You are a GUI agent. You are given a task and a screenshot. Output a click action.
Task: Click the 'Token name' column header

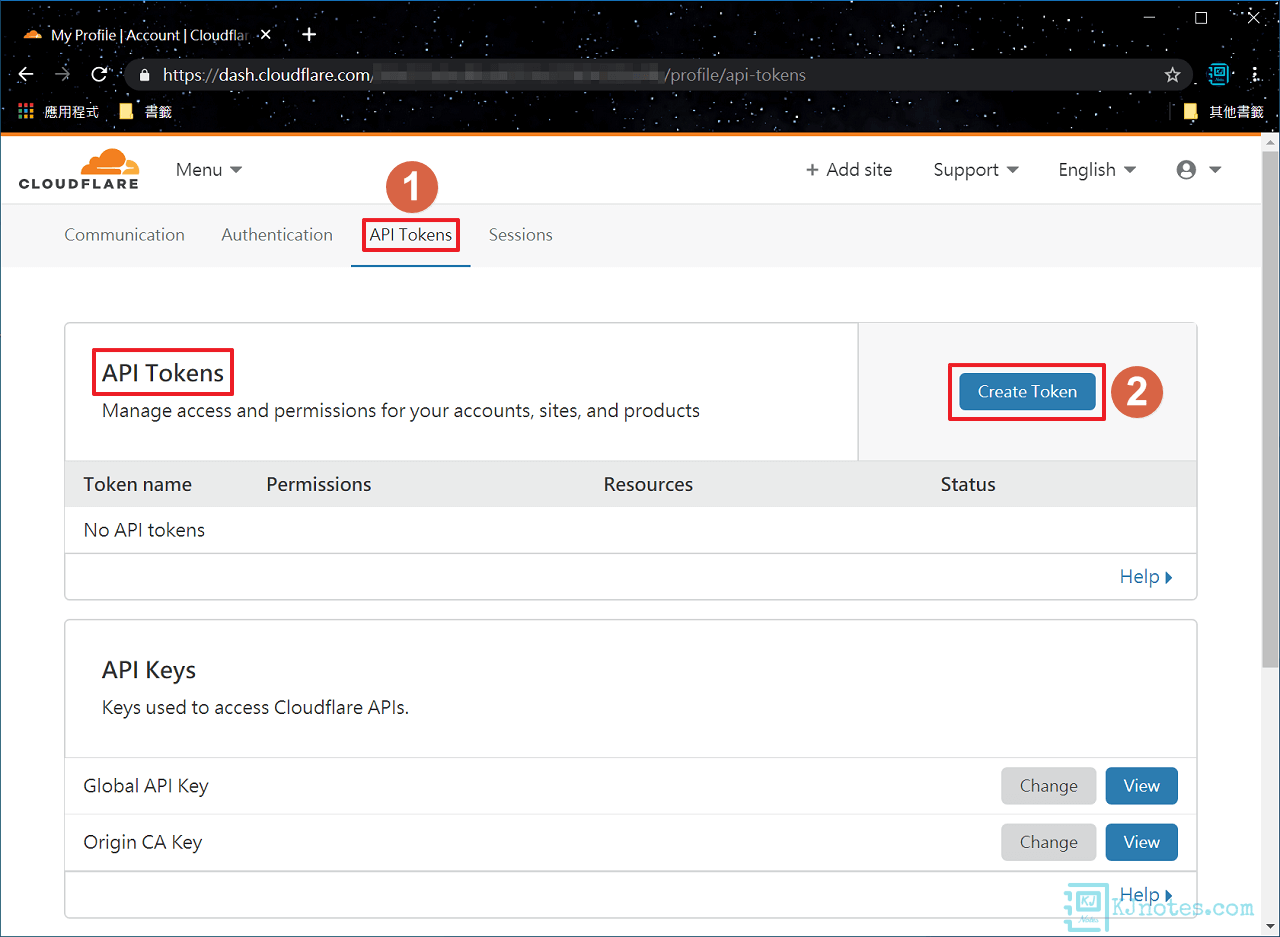click(137, 484)
